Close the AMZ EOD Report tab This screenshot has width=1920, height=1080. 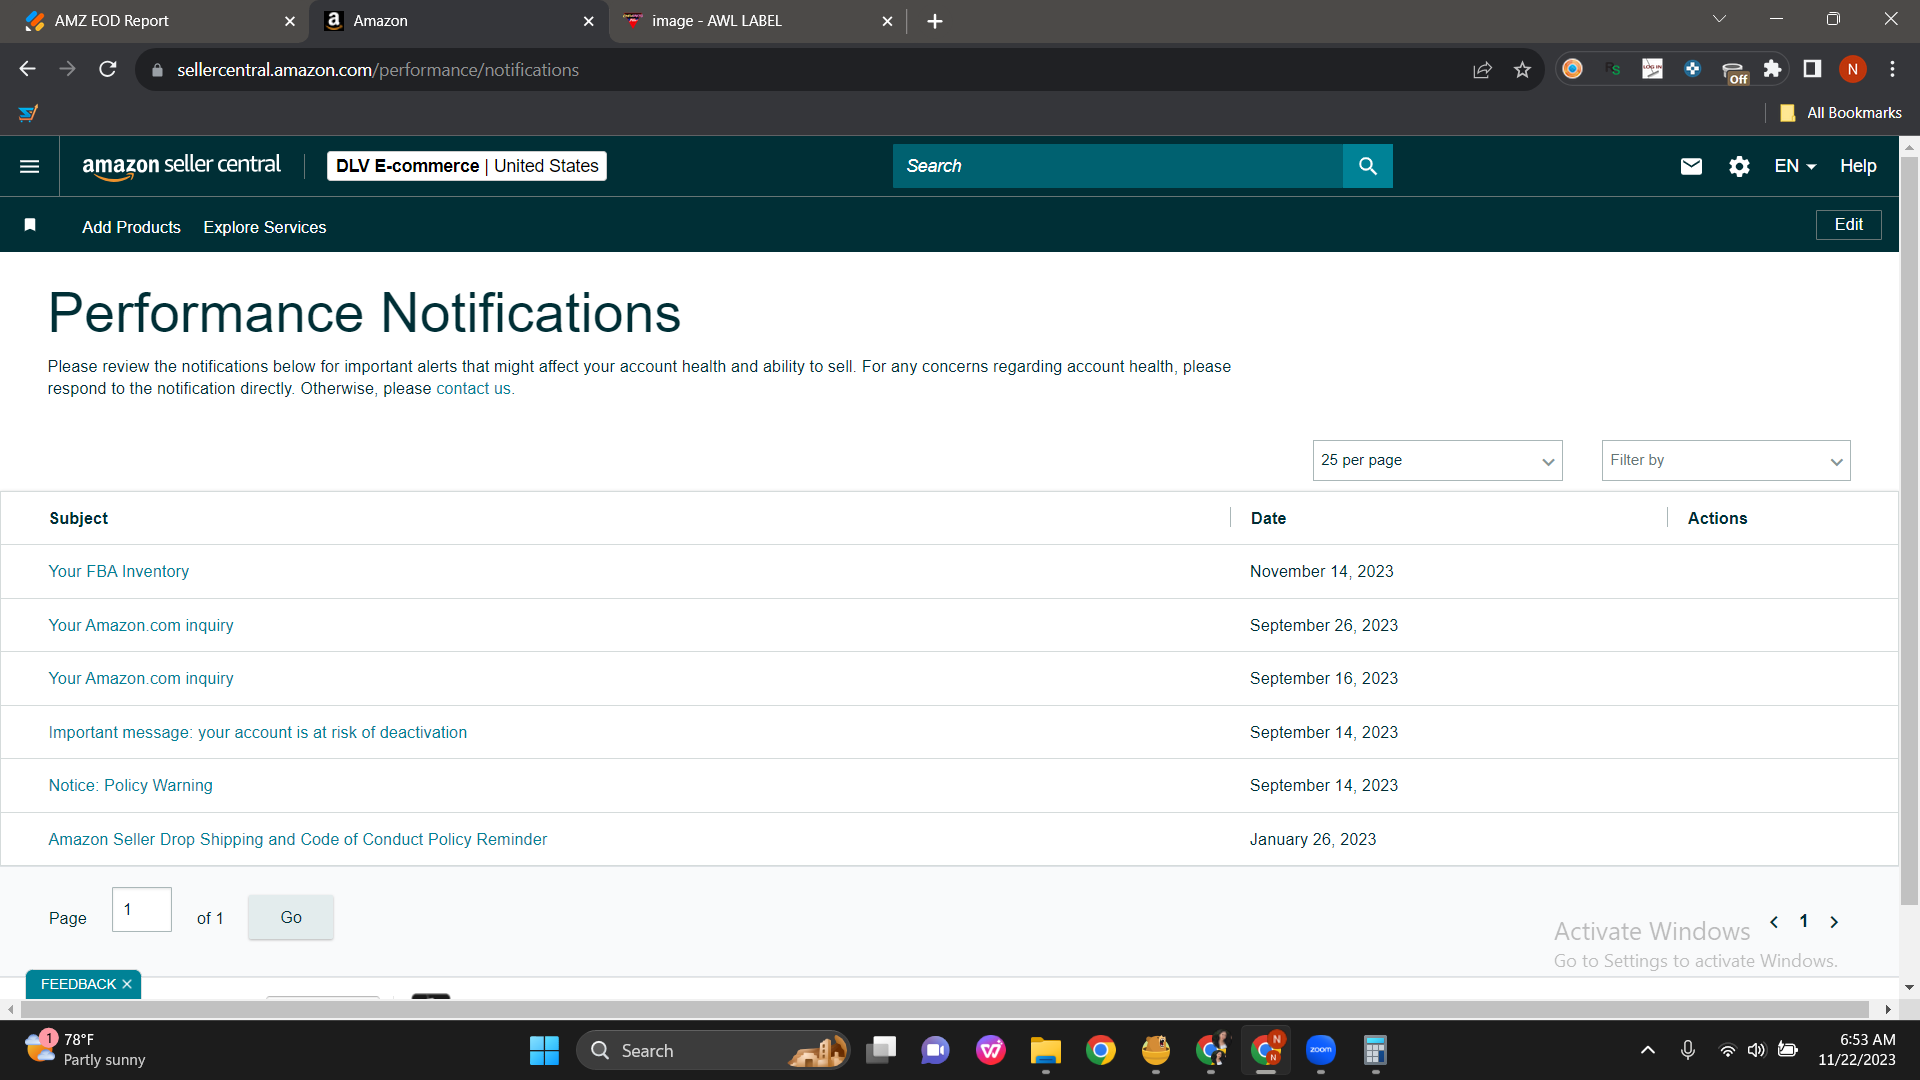click(290, 21)
